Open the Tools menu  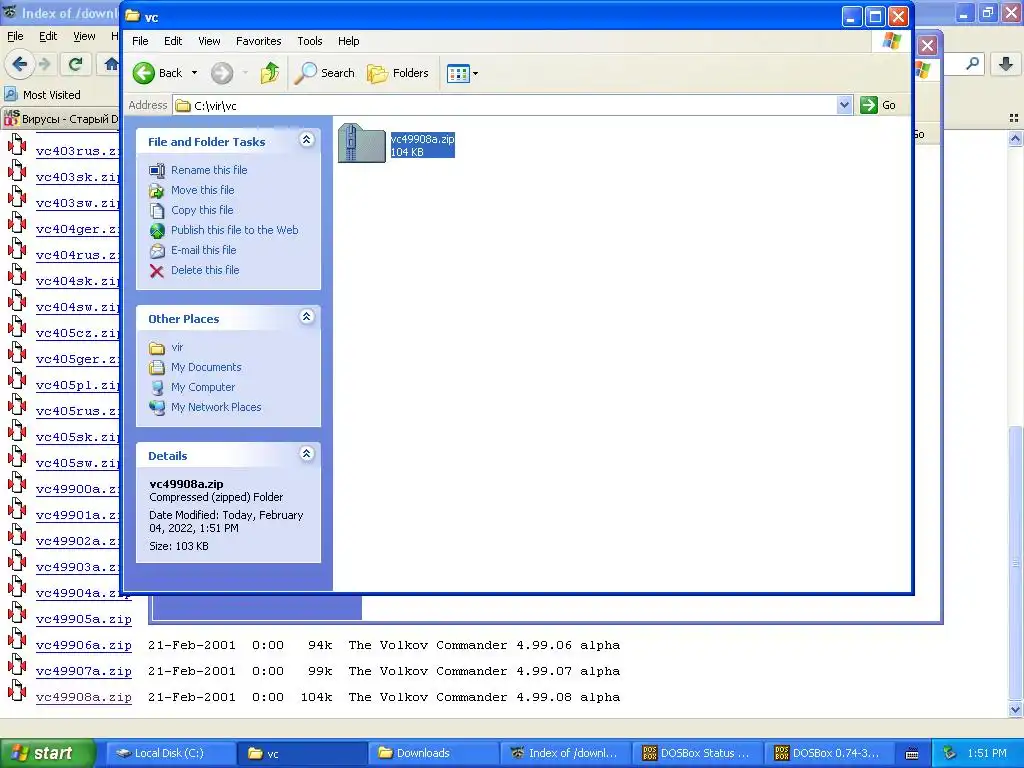point(310,41)
